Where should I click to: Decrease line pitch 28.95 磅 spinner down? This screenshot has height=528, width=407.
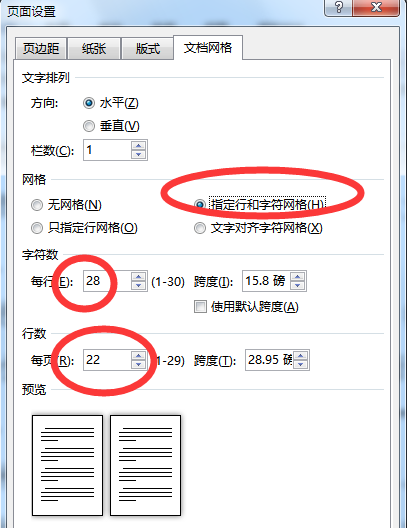coord(301,365)
